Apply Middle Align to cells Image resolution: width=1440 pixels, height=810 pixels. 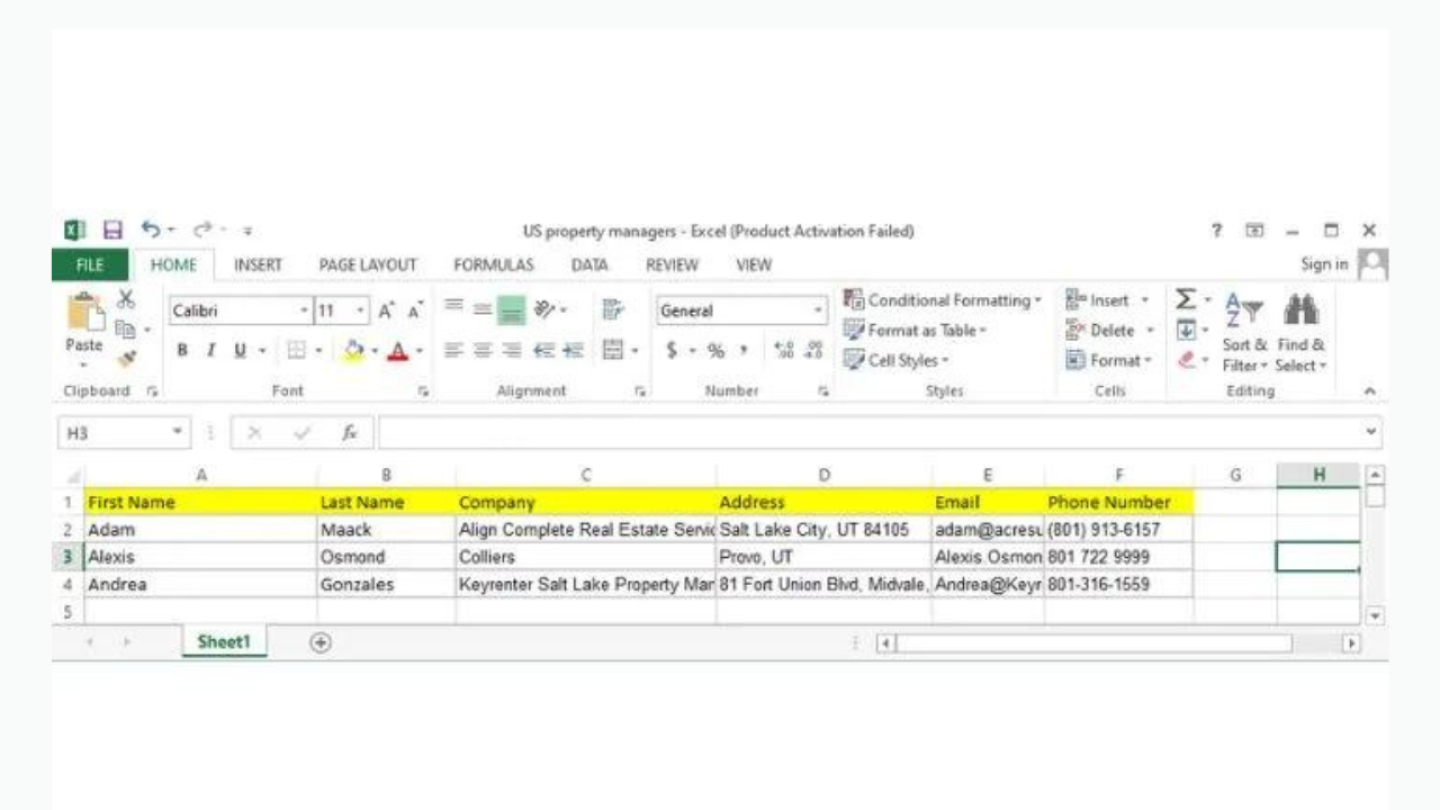(482, 309)
